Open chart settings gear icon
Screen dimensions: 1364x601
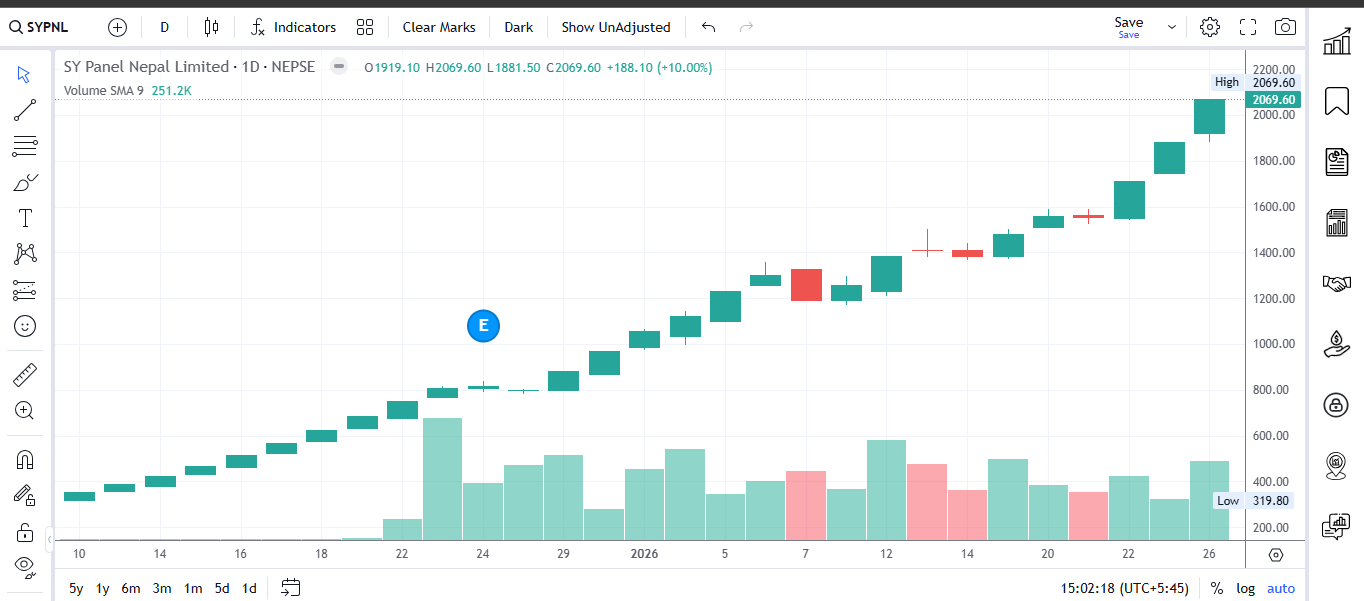[1210, 27]
